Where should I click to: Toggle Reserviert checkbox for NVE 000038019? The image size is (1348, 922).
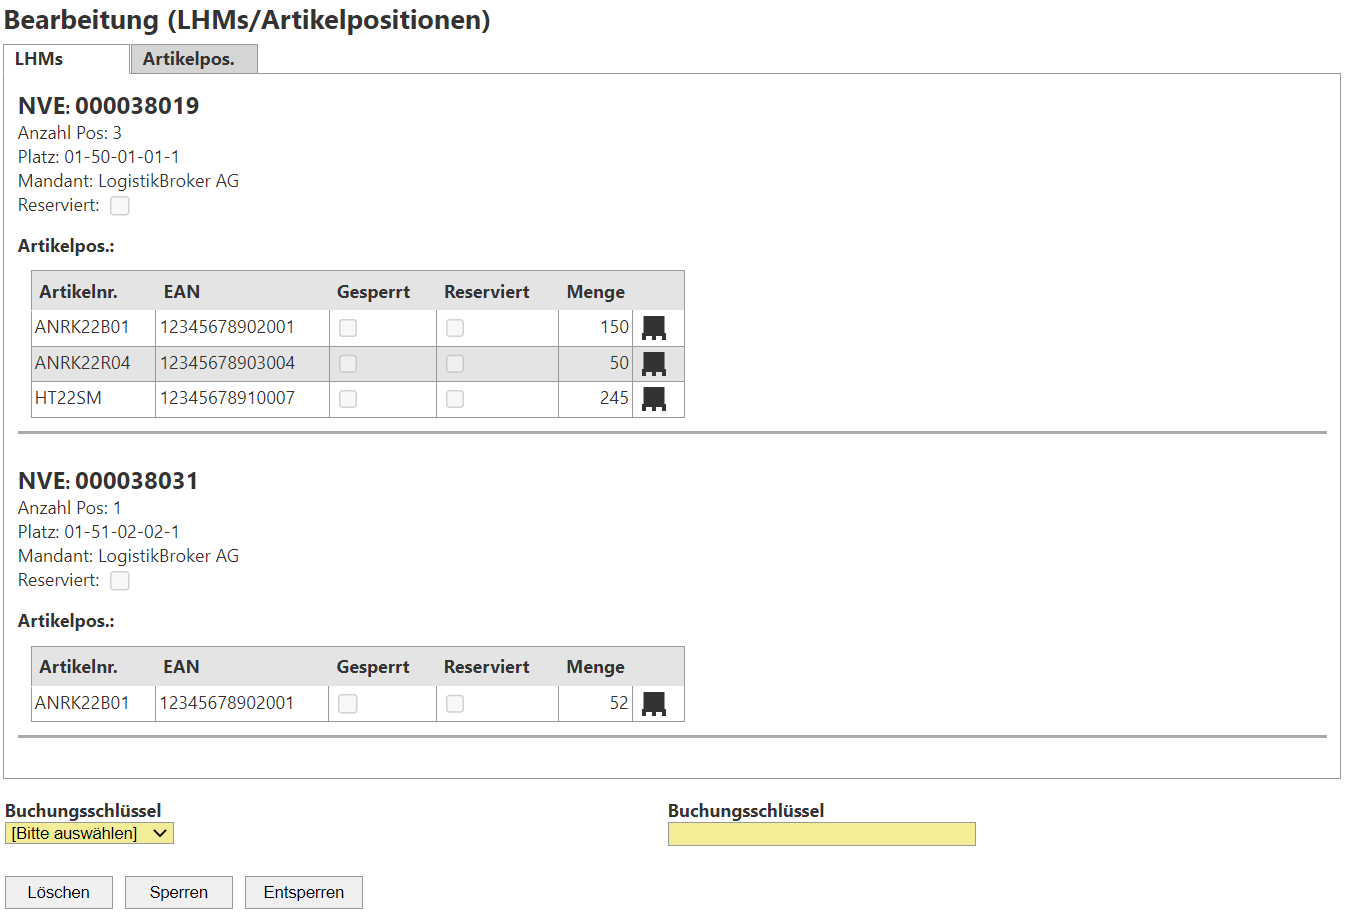point(120,206)
